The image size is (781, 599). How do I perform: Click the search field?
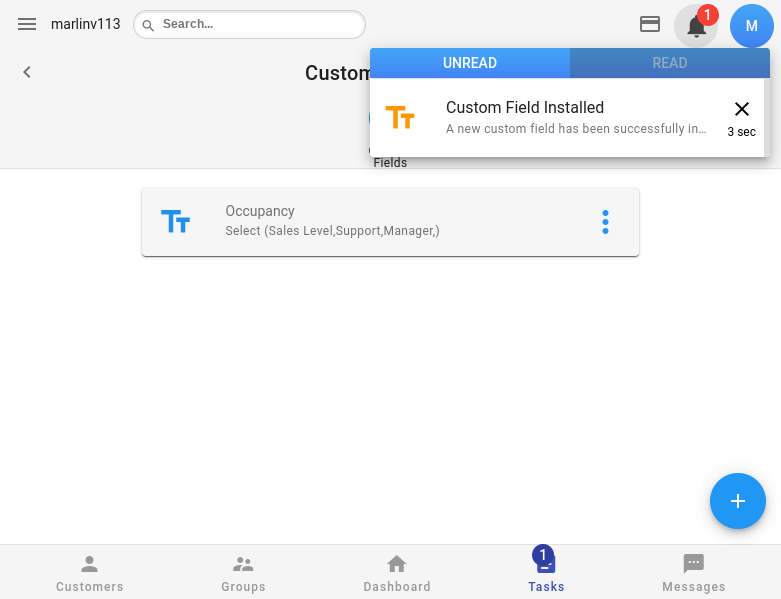[x=250, y=24]
